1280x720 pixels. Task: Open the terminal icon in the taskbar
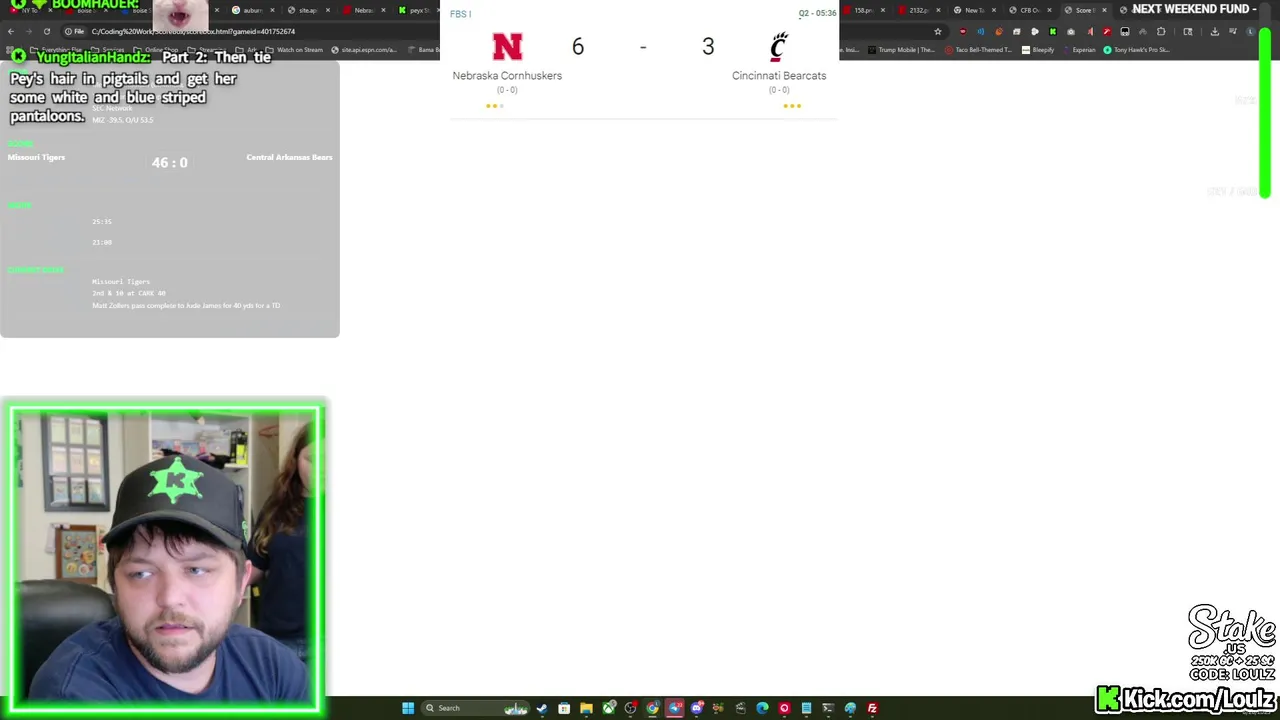(828, 708)
